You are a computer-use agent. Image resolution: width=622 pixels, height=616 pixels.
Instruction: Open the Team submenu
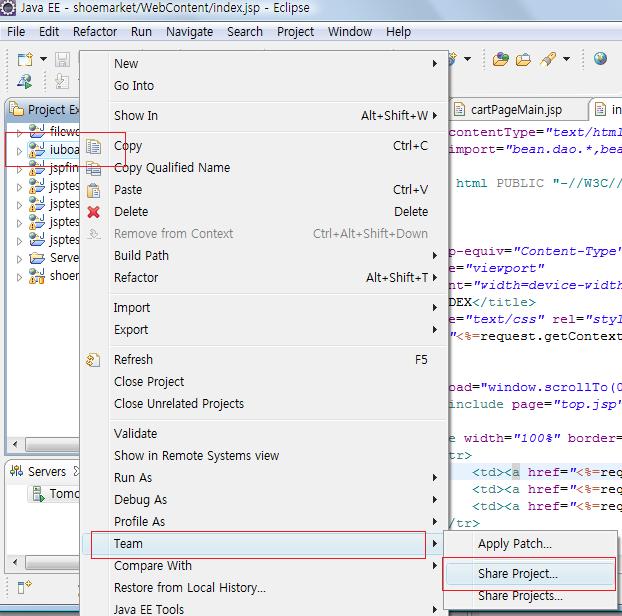click(x=264, y=544)
